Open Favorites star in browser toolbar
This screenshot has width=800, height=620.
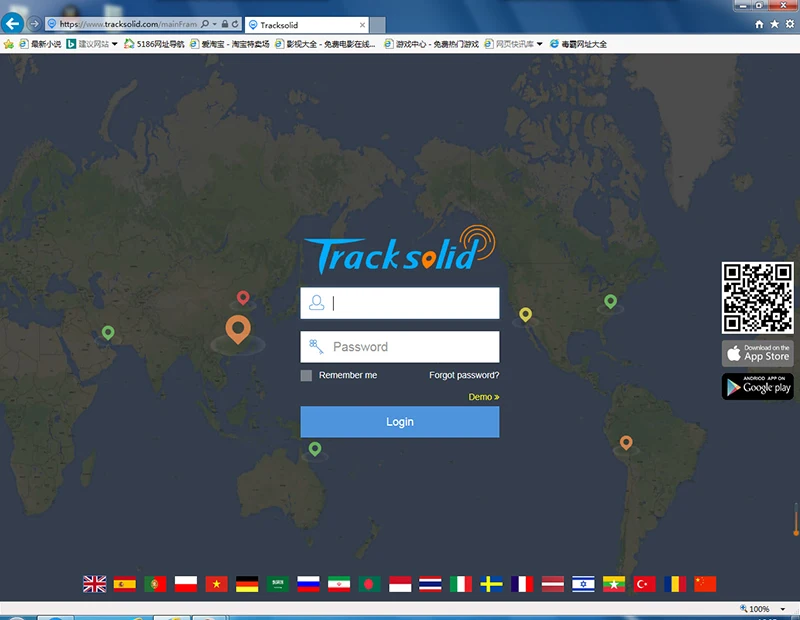point(774,24)
